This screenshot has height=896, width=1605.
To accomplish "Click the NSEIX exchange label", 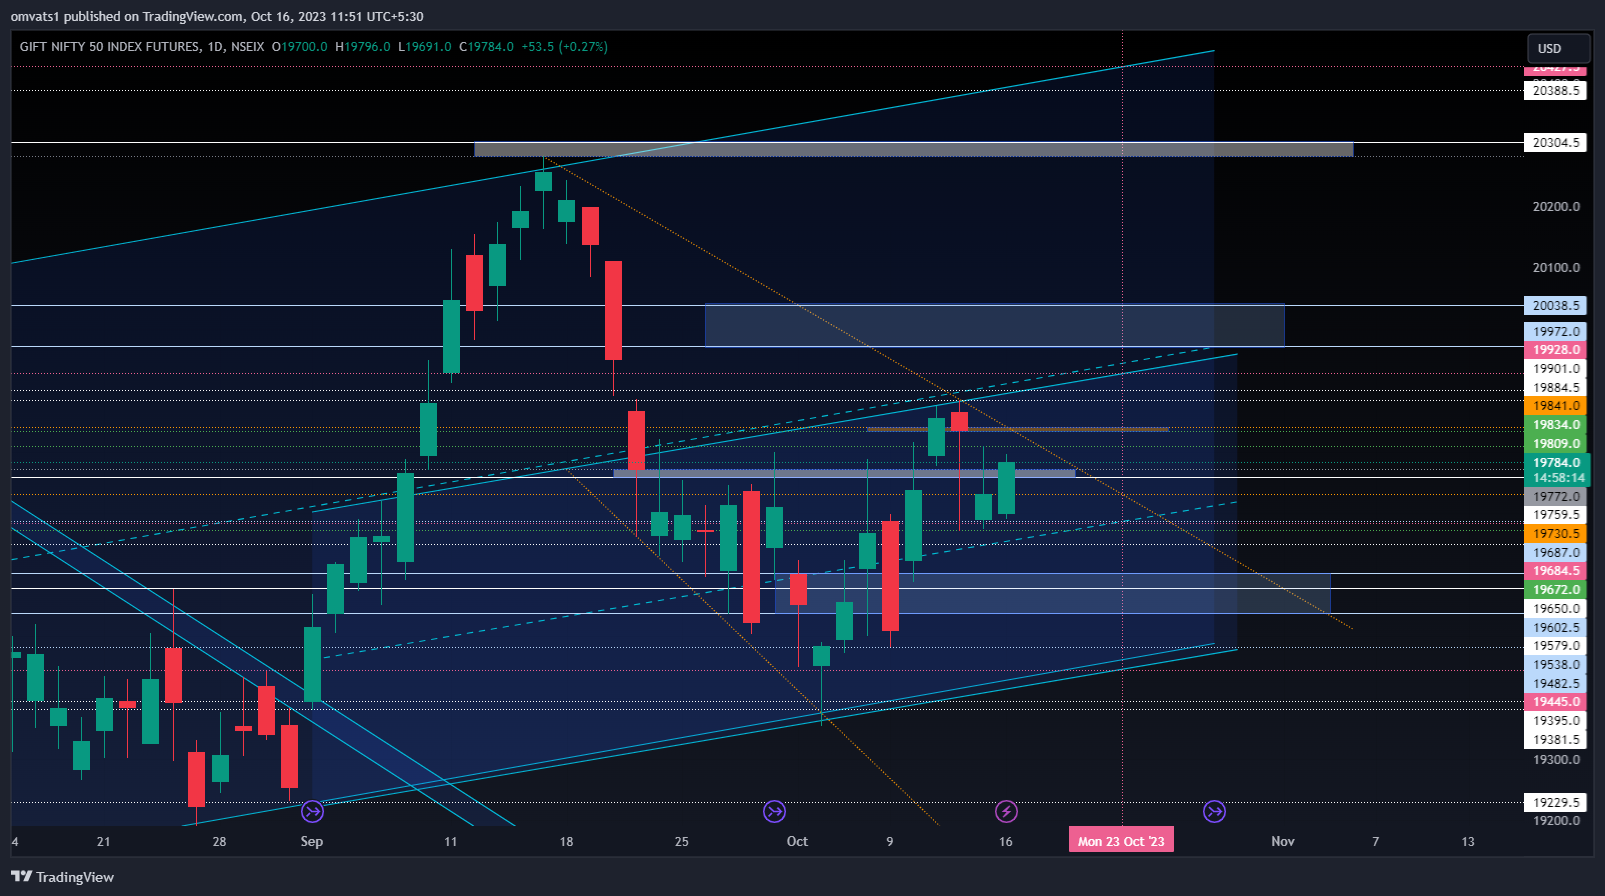I will point(247,46).
